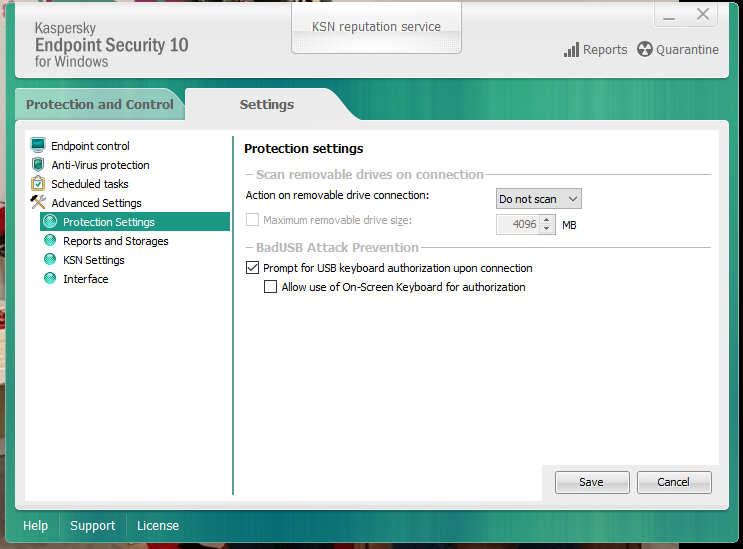Click the Advanced Settings tools icon
Screen dimensions: 743x549
38,202
